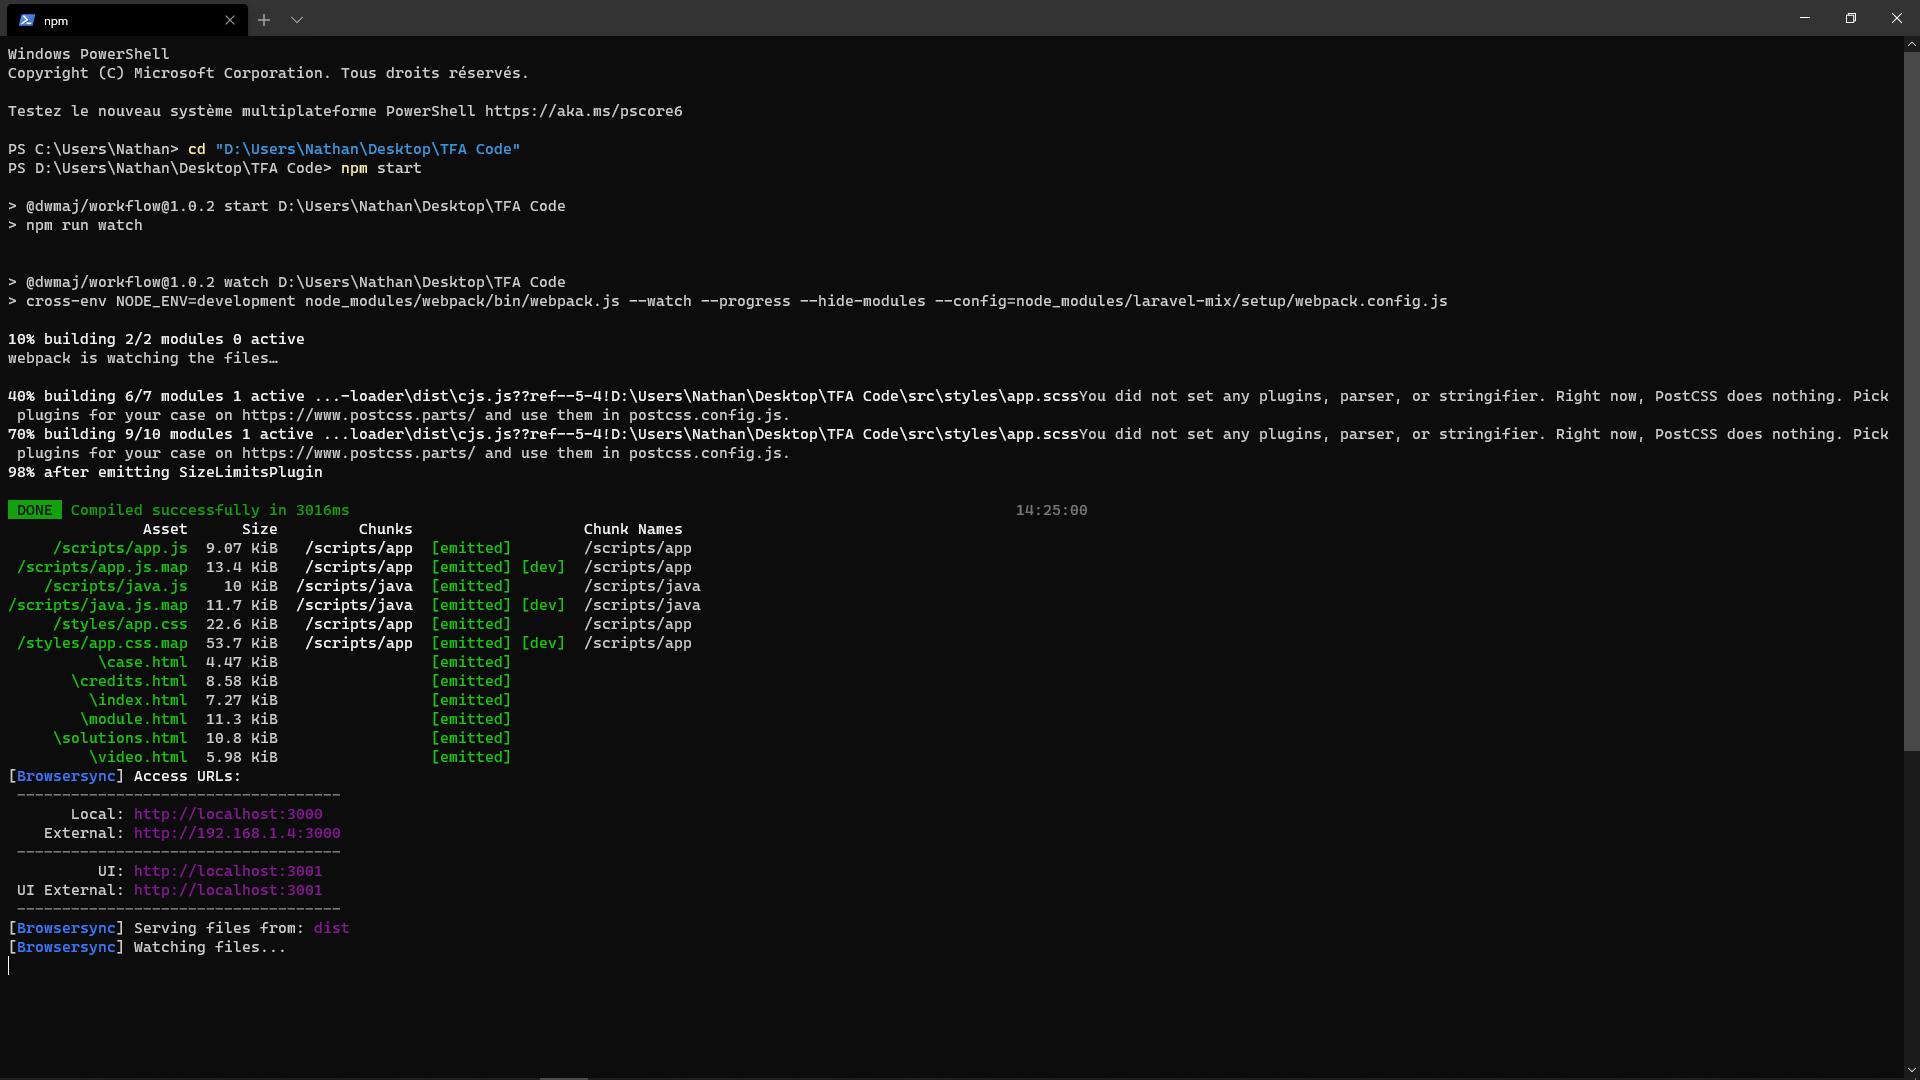The image size is (1920, 1080).
Task: Click the \case.html asset name
Action: tap(143, 662)
